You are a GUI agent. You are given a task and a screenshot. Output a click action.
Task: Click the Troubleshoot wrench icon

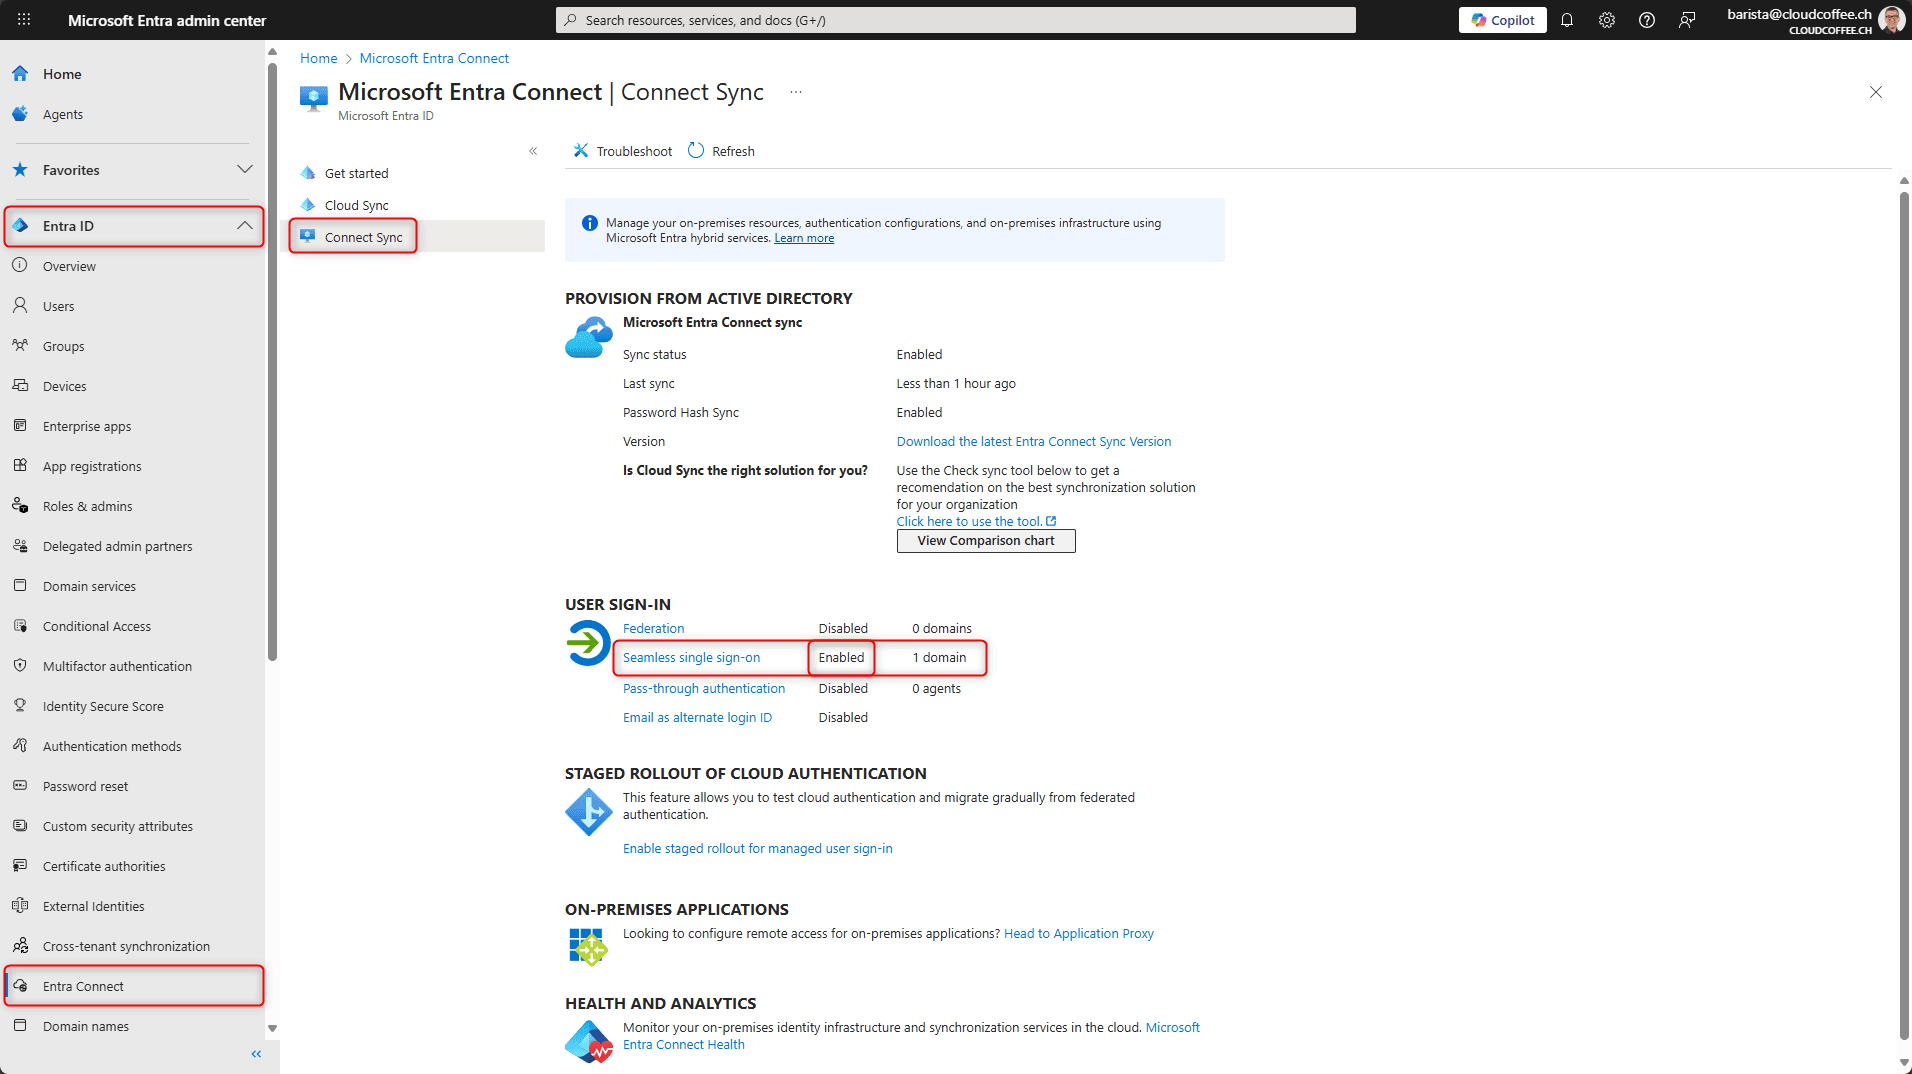pyautogui.click(x=581, y=151)
